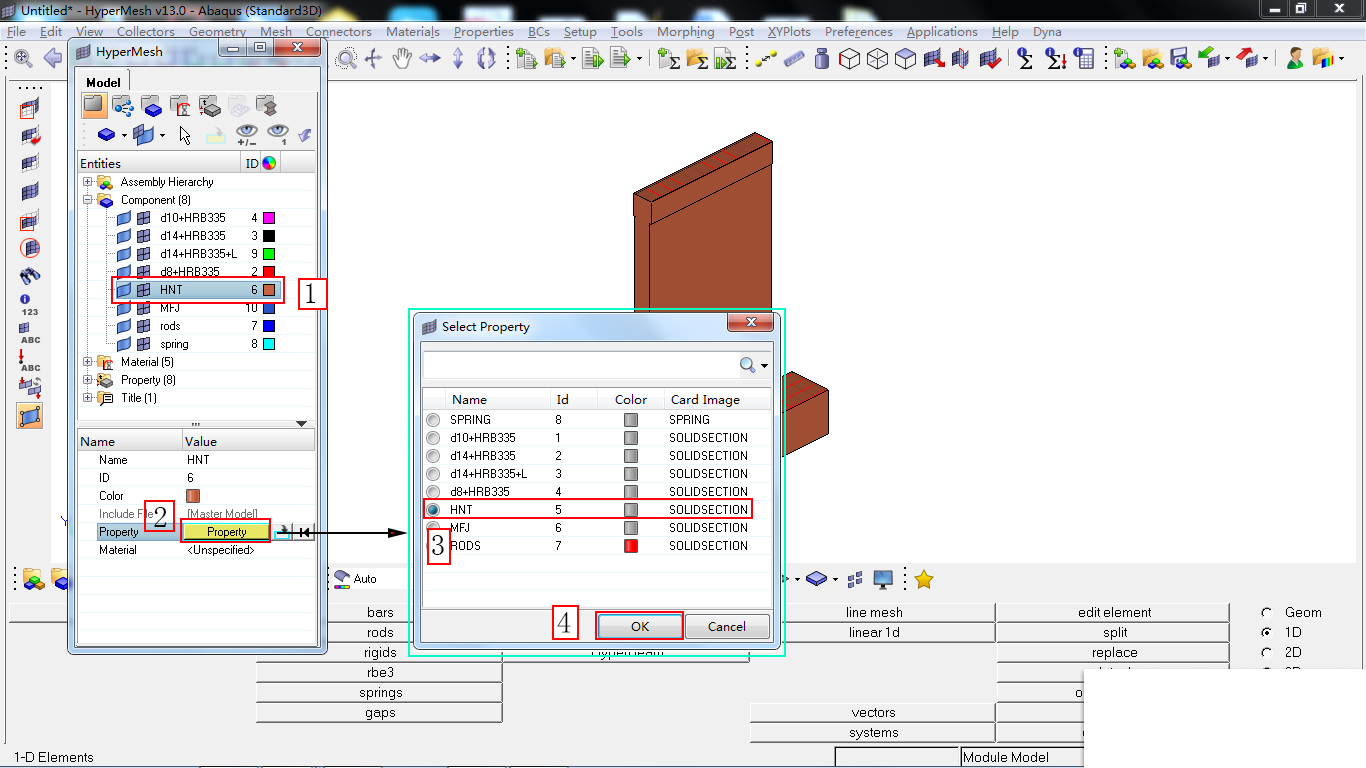Expand the Property (8) tree node

(88, 380)
